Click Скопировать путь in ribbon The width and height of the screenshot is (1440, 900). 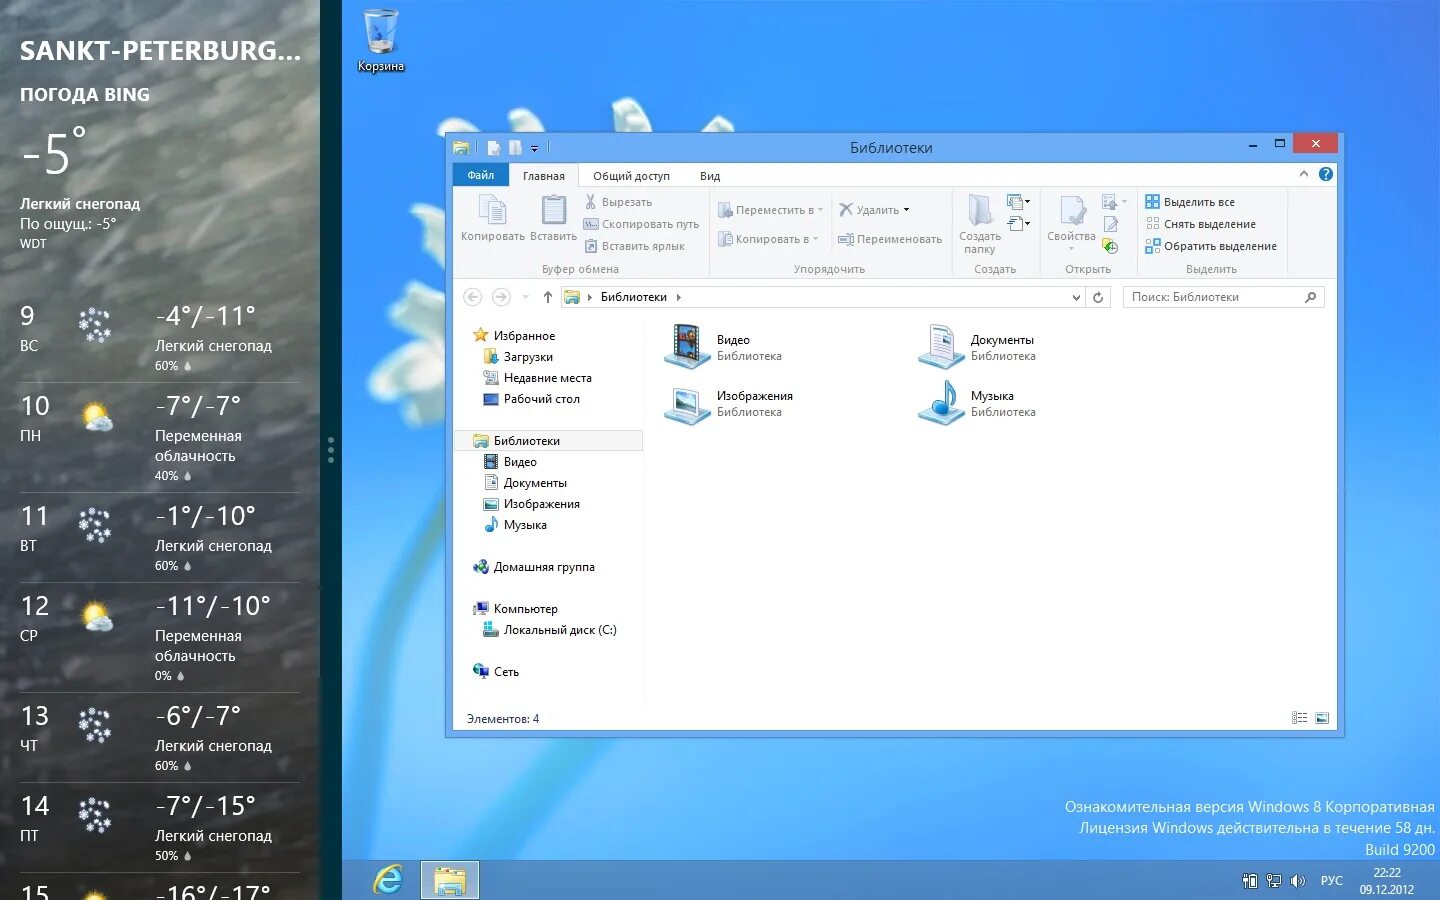coord(641,224)
